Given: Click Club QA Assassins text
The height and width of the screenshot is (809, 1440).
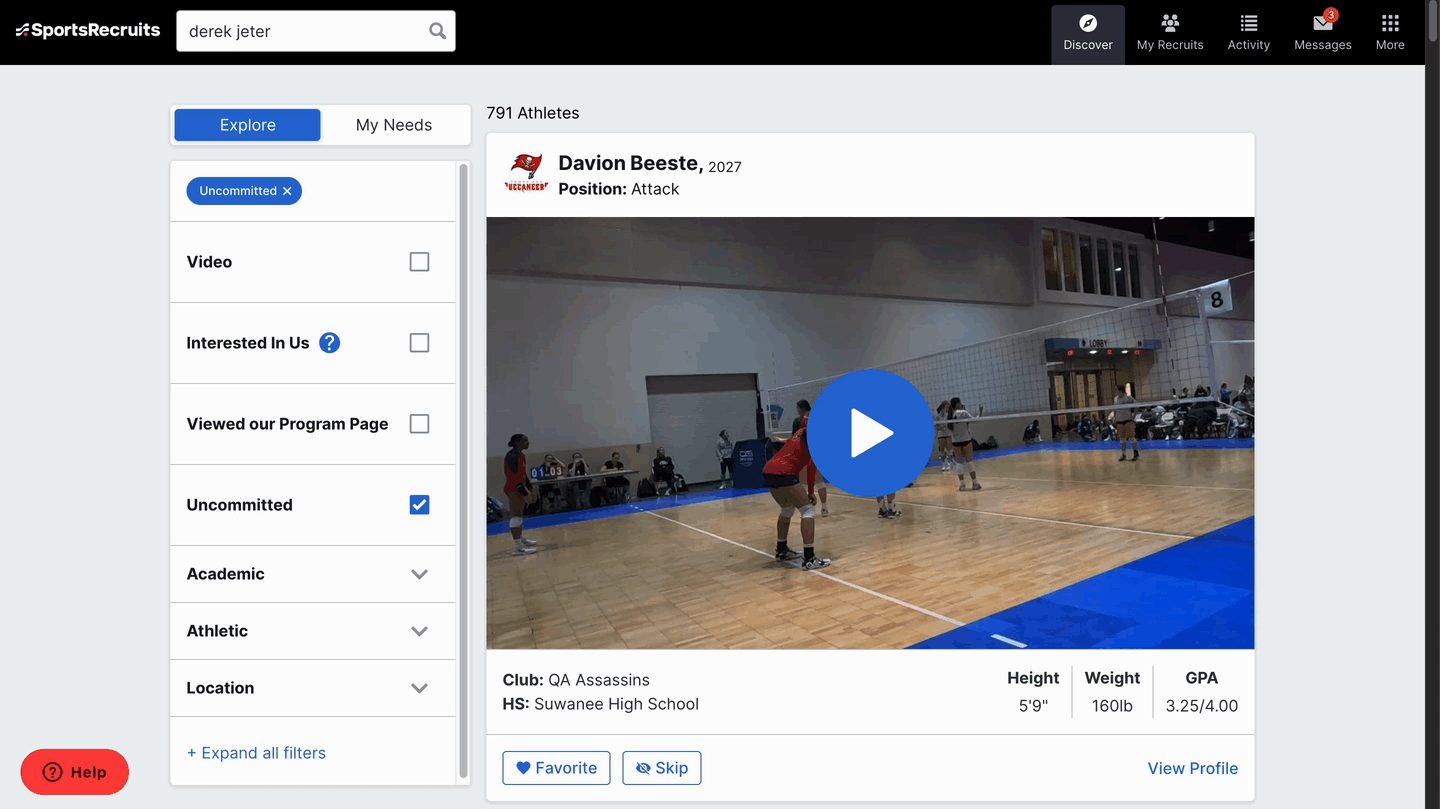Looking at the screenshot, I should pos(576,680).
